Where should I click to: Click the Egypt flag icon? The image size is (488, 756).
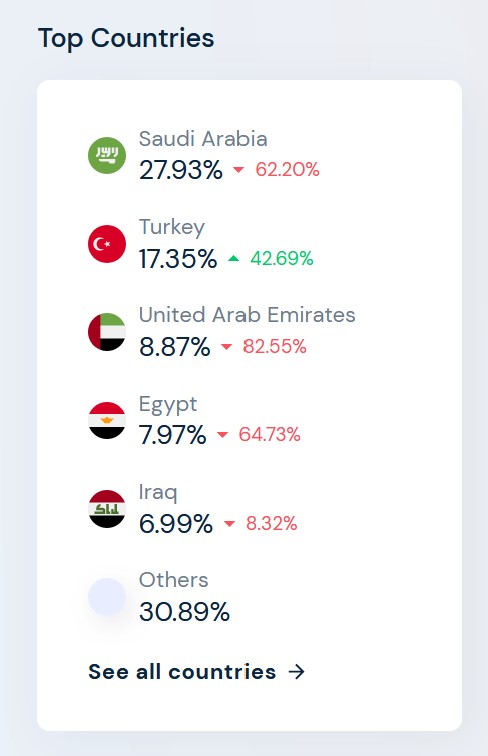point(107,420)
